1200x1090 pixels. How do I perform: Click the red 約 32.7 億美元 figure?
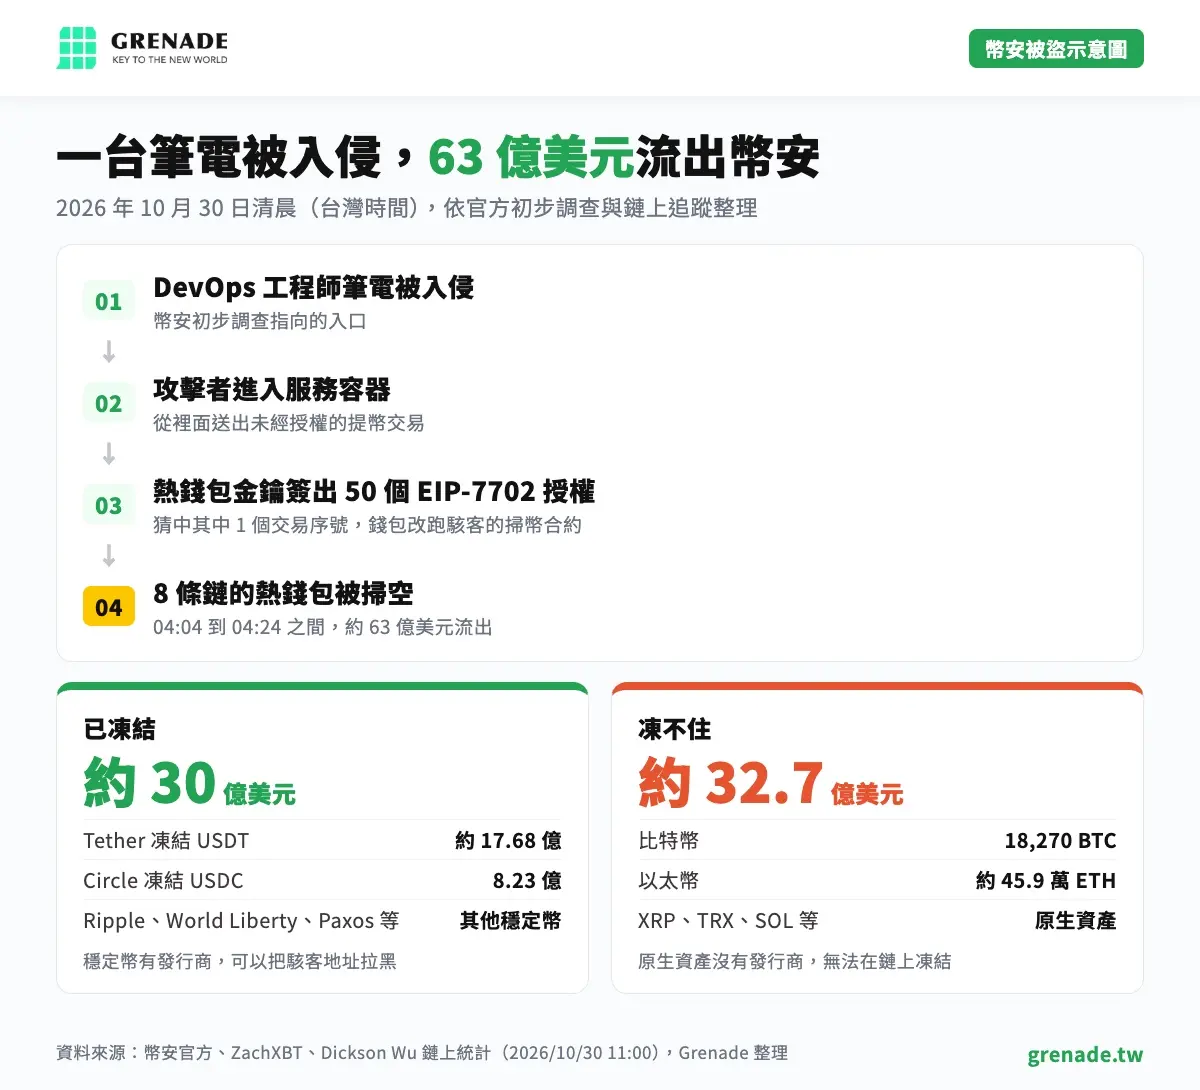tap(771, 782)
